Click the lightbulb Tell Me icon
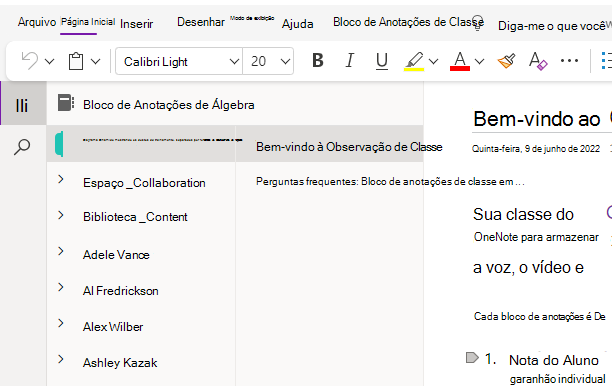The width and height of the screenshot is (612, 386). pos(478,23)
